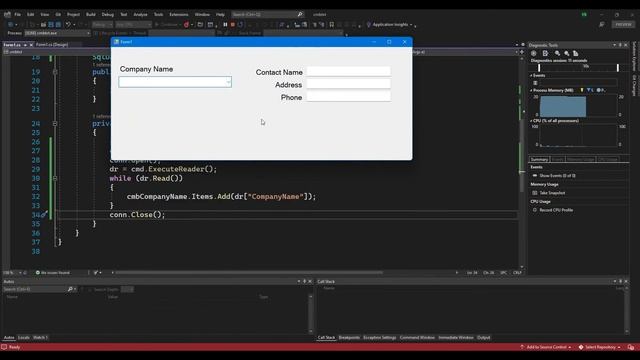Select the Summary tab in Diagnostic Tools
Image resolution: width=640 pixels, height=360 pixels.
tap(539, 159)
